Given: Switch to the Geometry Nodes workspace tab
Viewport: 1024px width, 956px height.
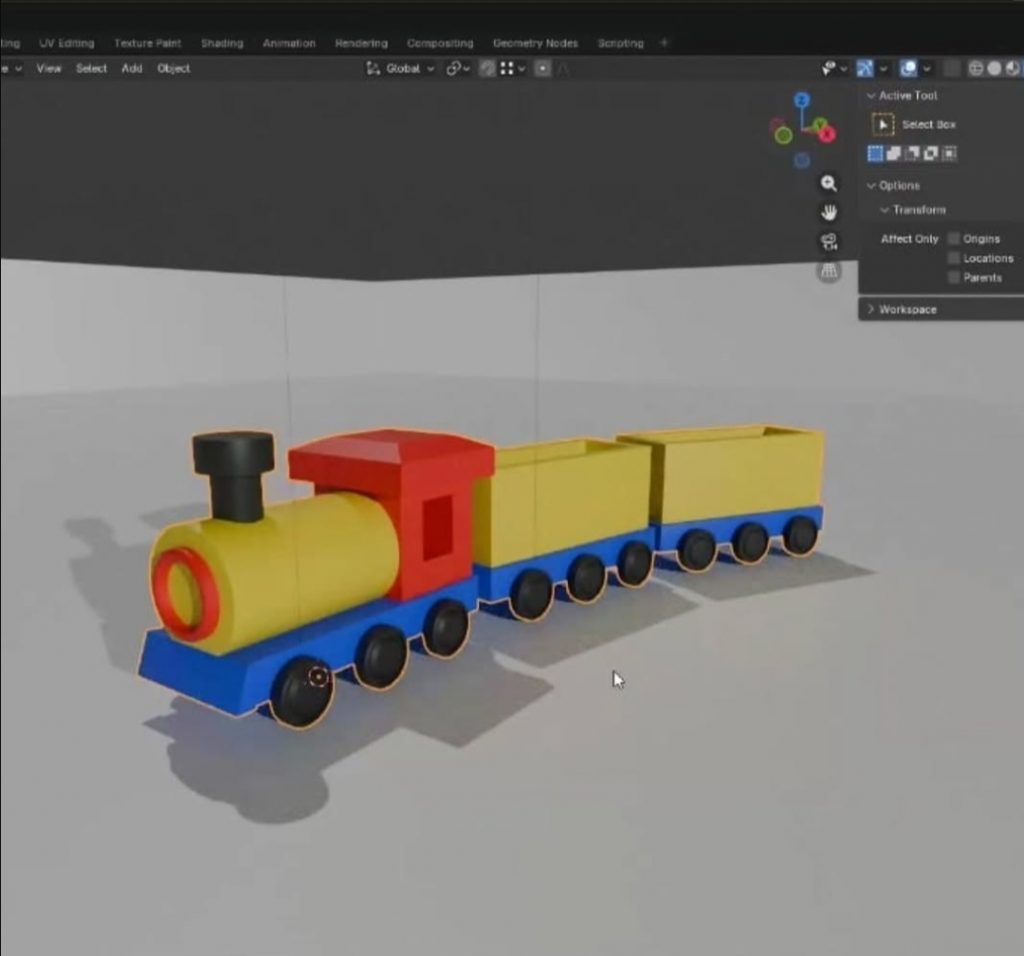Looking at the screenshot, I should tap(535, 44).
